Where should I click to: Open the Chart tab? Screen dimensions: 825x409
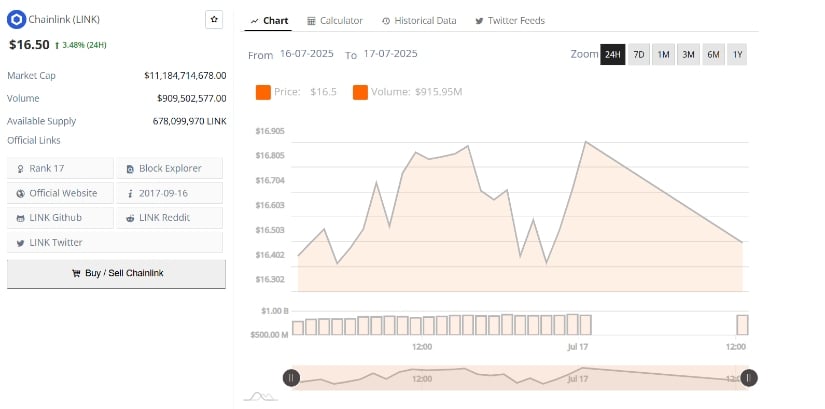[x=269, y=21]
